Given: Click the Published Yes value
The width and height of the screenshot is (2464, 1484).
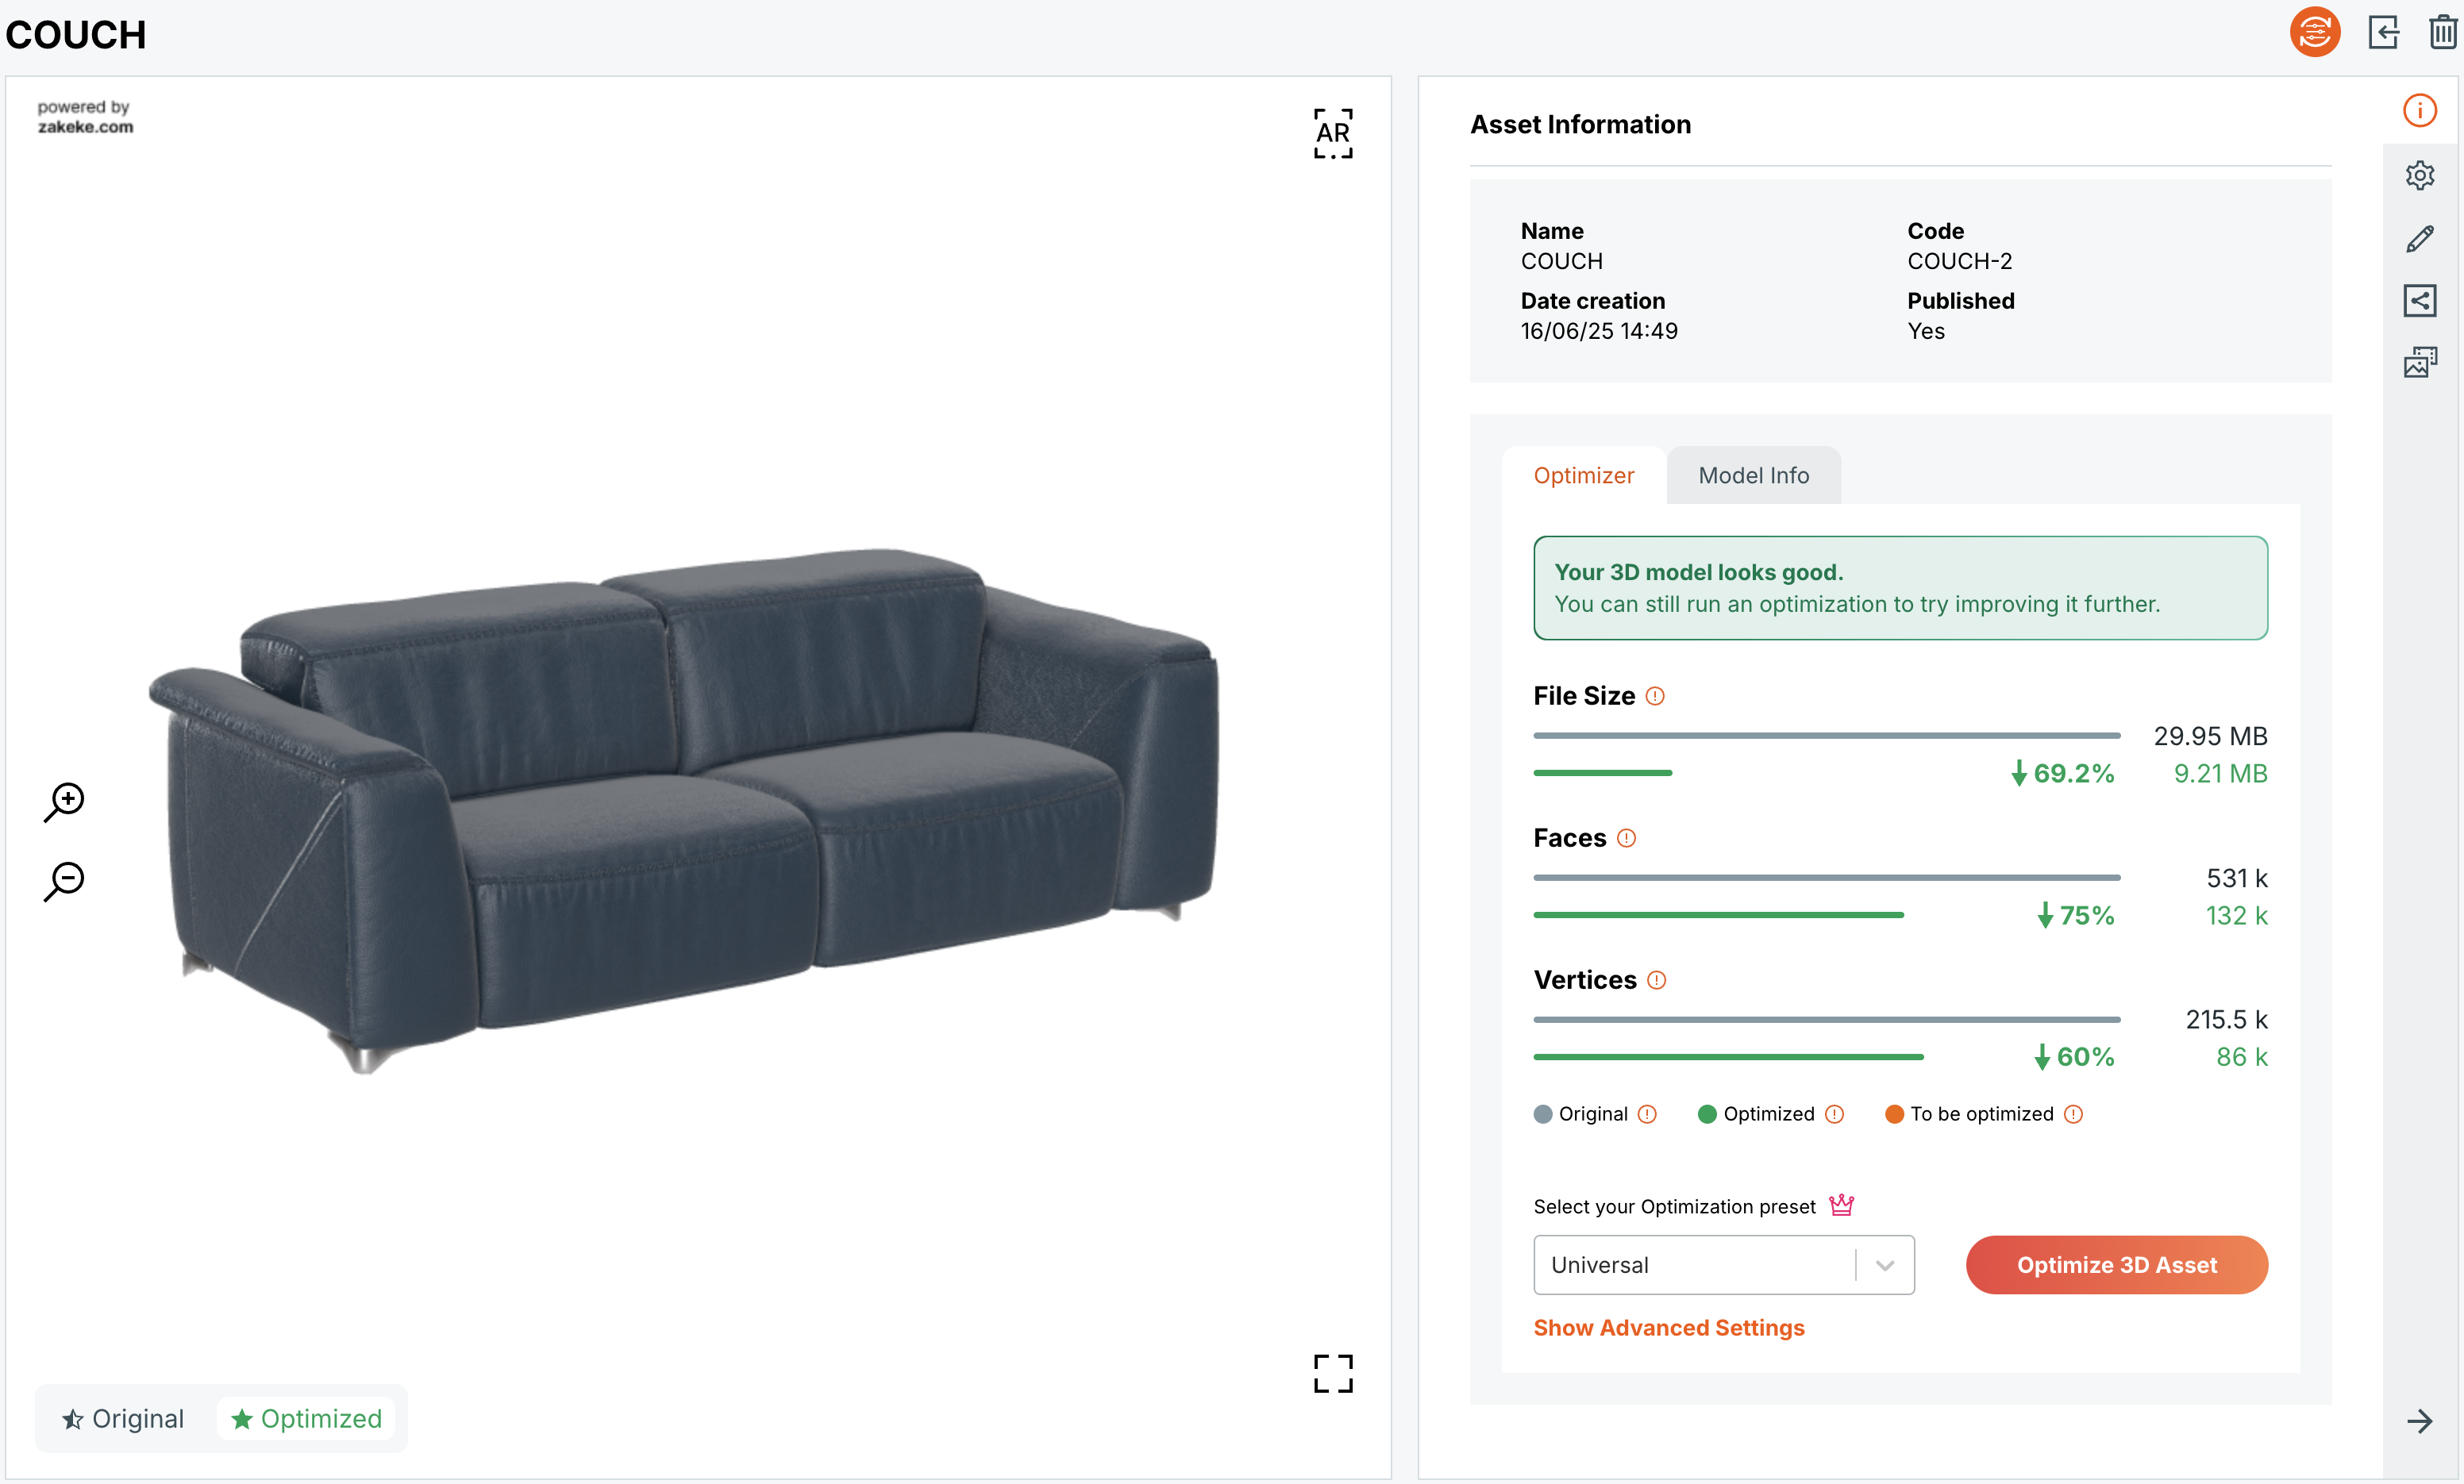Looking at the screenshot, I should point(1925,331).
